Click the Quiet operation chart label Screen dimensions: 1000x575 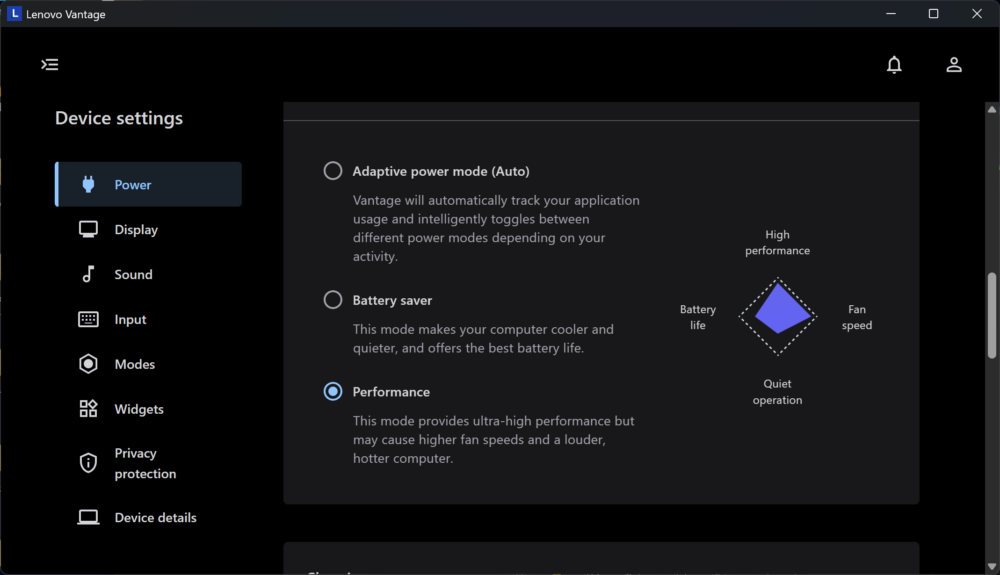[x=777, y=391]
